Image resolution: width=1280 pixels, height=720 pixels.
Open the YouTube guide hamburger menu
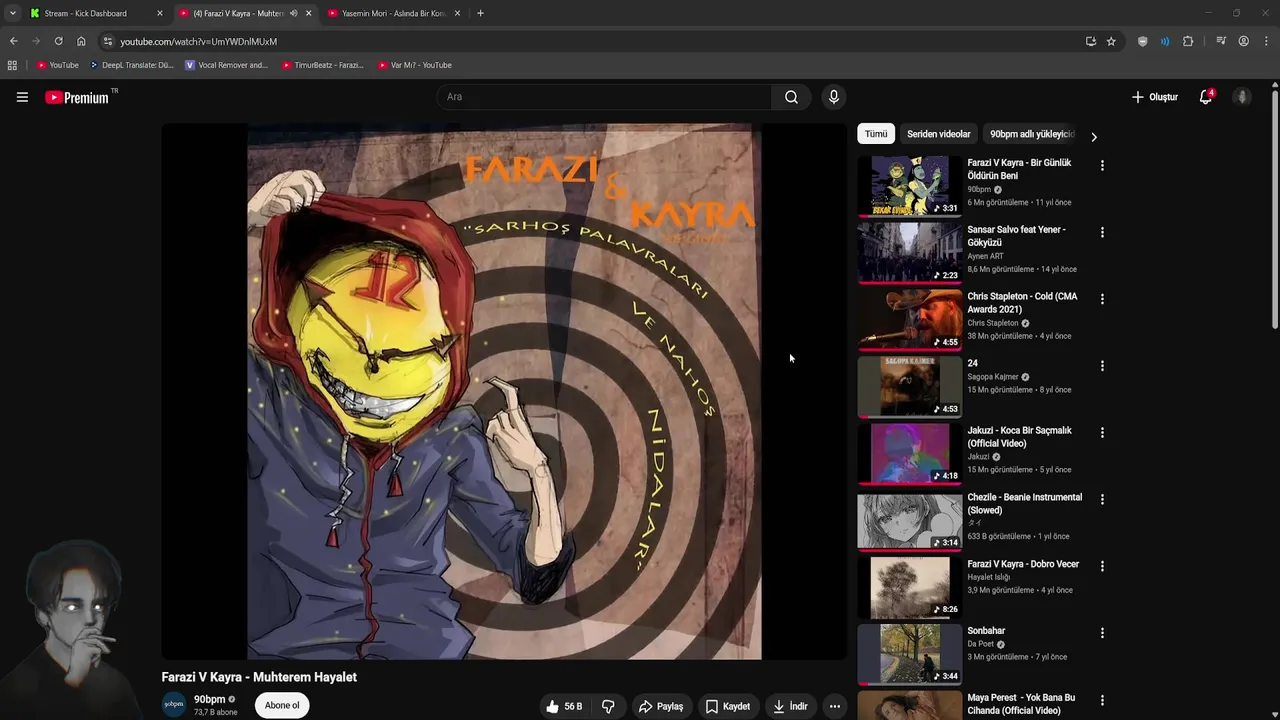(22, 97)
